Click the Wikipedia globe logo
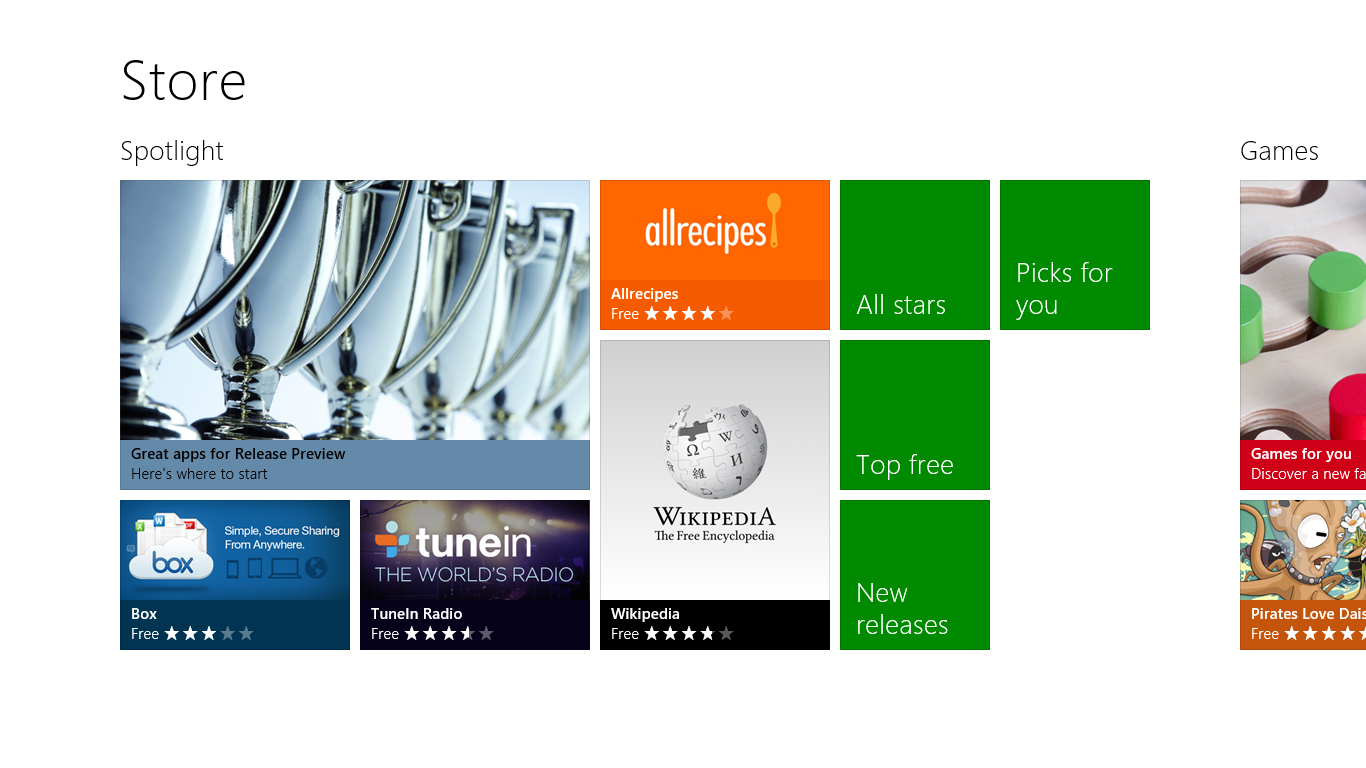The width and height of the screenshot is (1366, 768). [714, 452]
